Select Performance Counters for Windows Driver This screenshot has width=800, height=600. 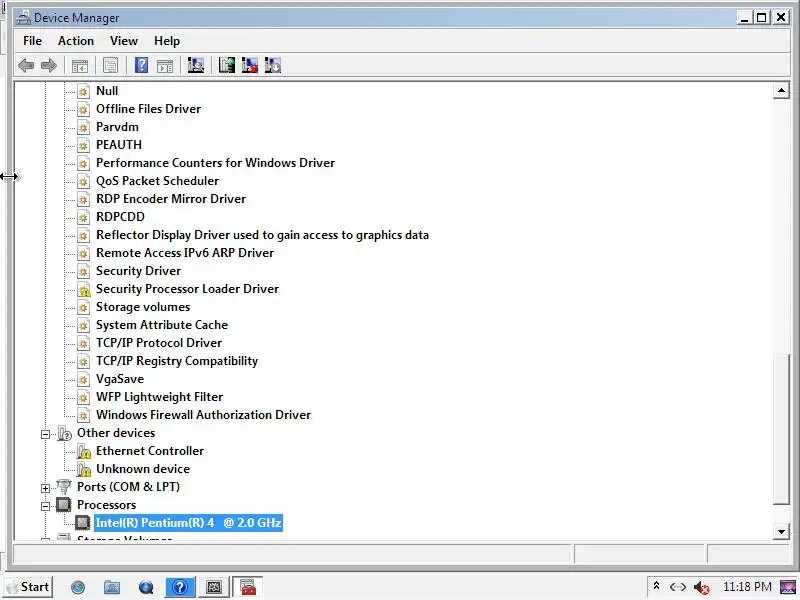click(215, 163)
